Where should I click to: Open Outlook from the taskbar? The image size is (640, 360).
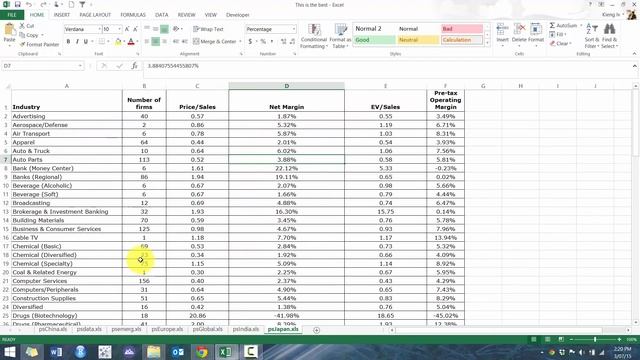178,351
